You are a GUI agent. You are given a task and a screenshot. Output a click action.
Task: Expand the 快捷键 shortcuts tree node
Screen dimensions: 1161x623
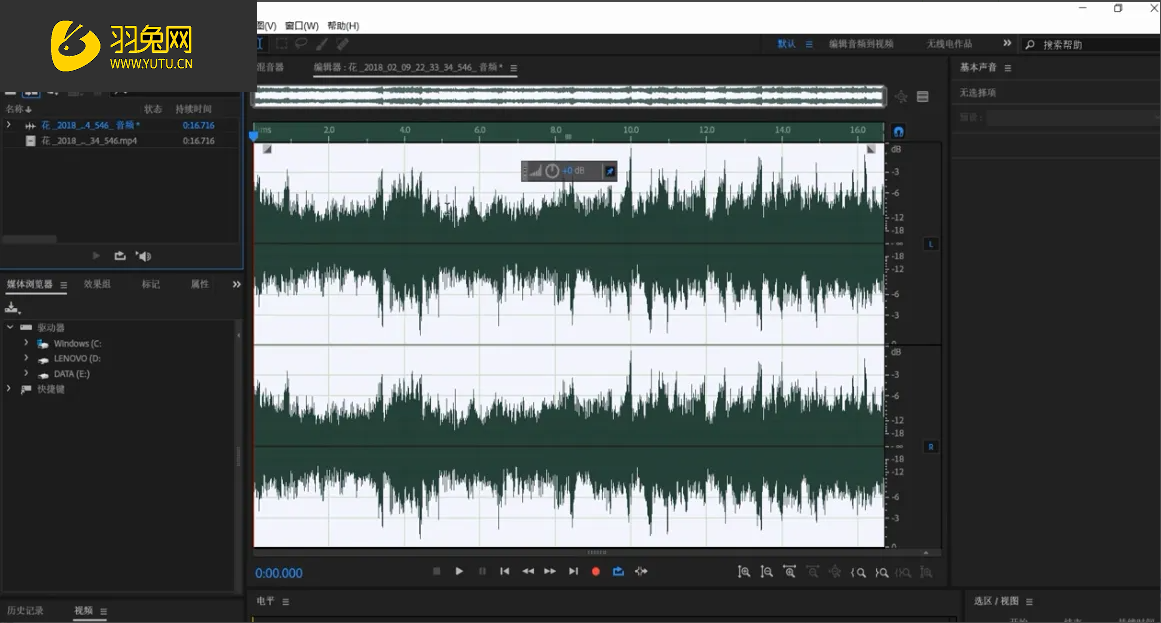pyautogui.click(x=10, y=389)
